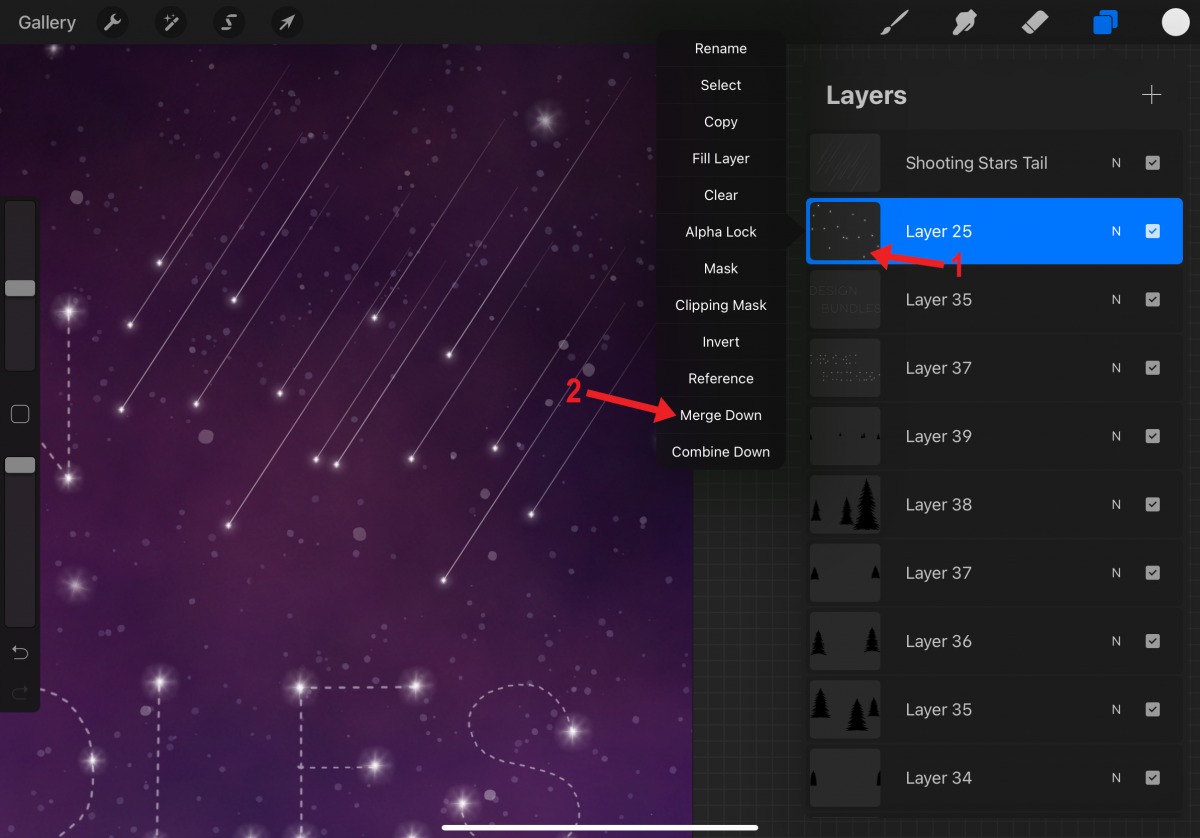The image size is (1200, 838).
Task: Tap the Selection tool icon
Action: (229, 23)
